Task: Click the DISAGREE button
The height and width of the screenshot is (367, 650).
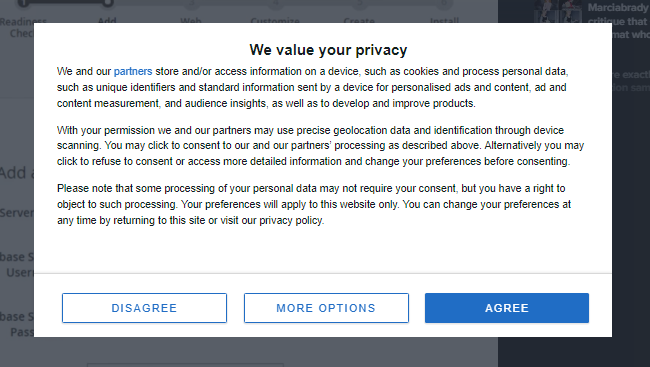Action: pos(144,308)
